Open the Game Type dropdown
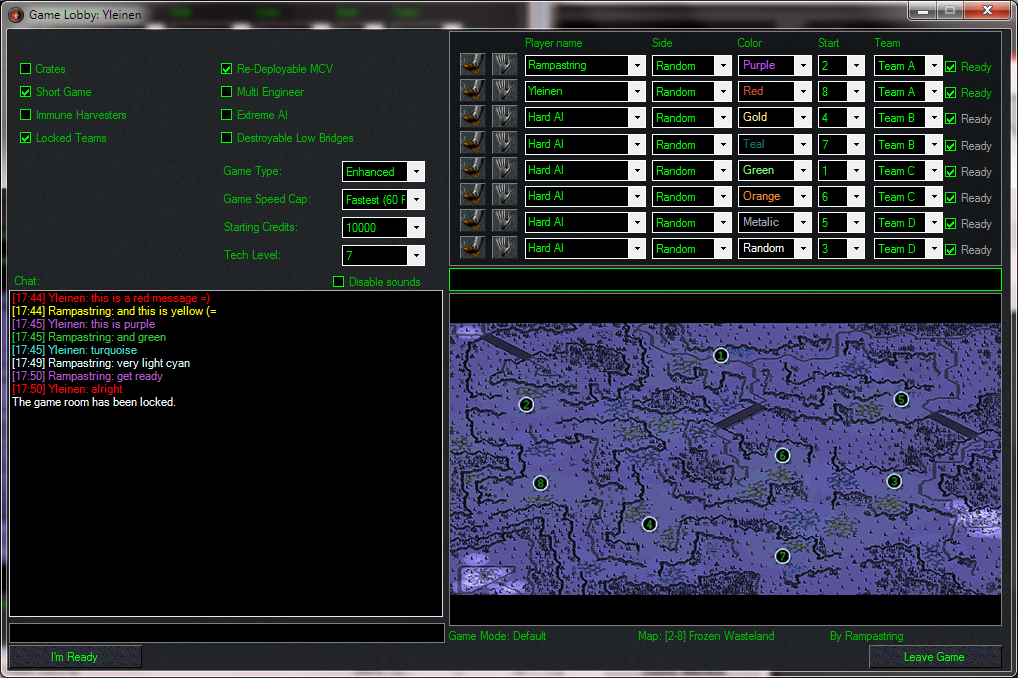Image resolution: width=1018 pixels, height=678 pixels. pyautogui.click(x=384, y=171)
